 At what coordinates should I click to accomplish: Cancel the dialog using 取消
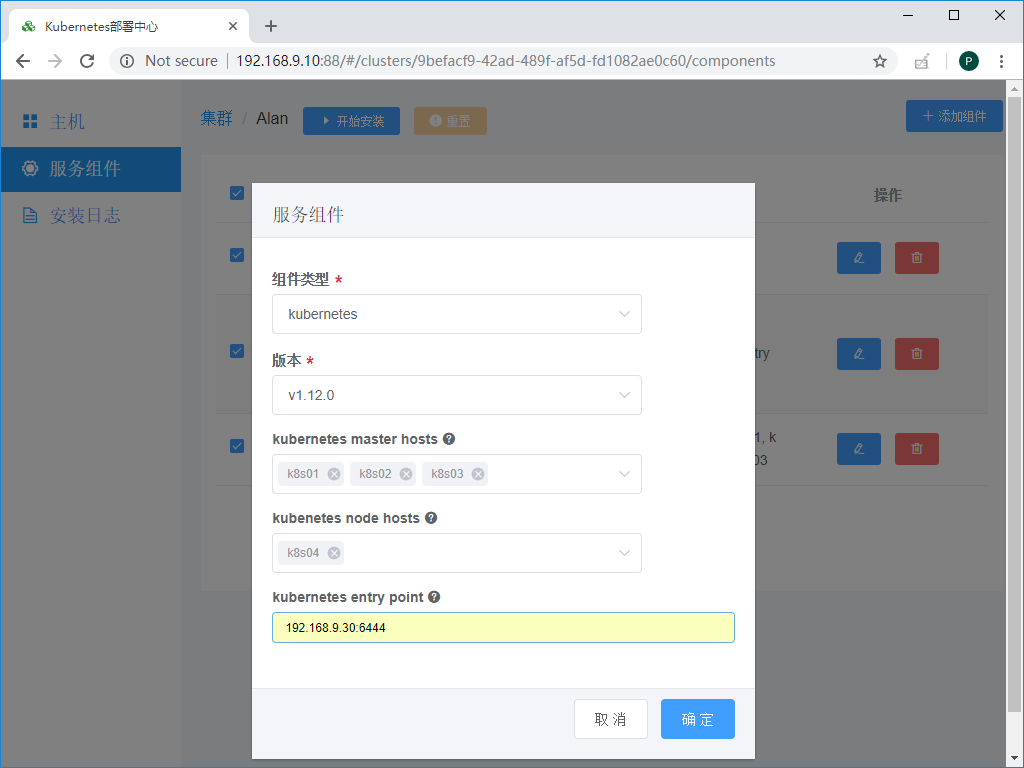tap(610, 718)
